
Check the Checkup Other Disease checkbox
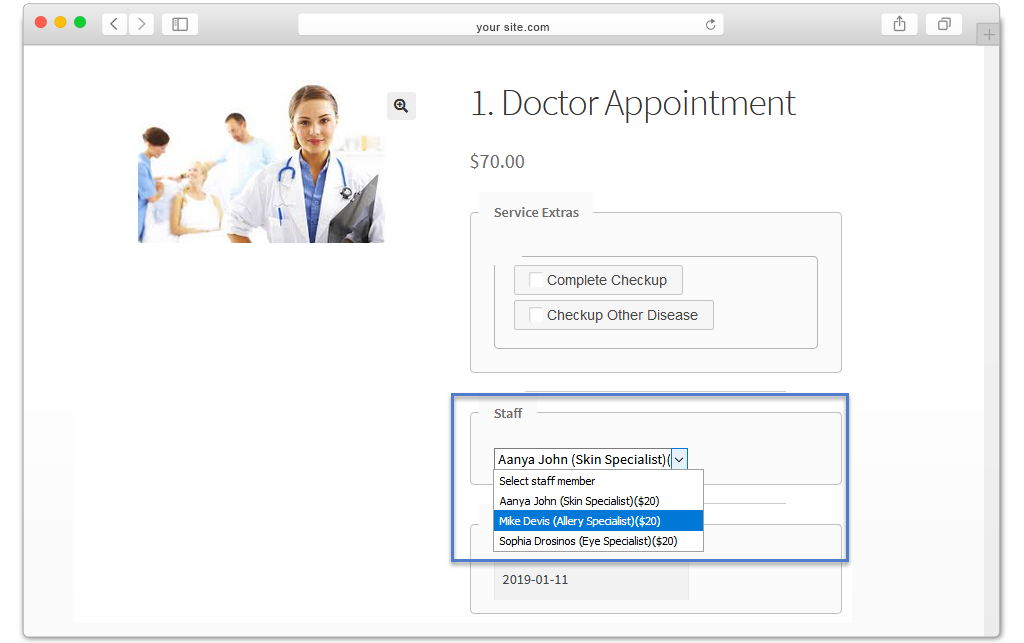coord(536,315)
